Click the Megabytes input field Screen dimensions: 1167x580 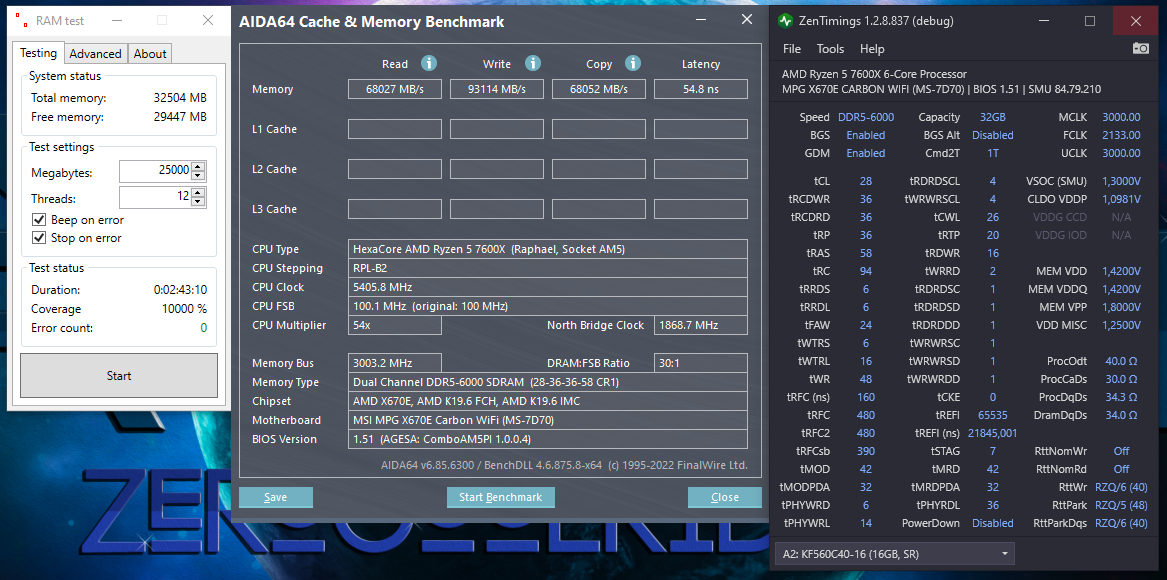click(155, 171)
